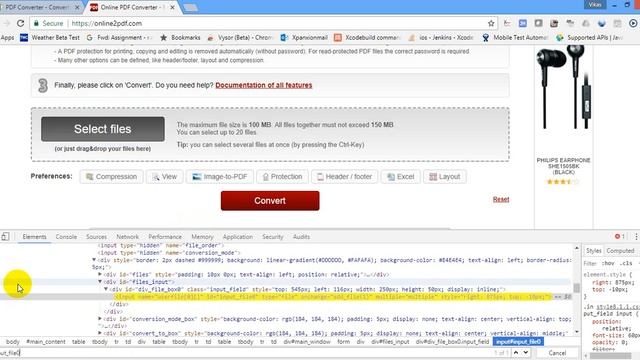Select the Styles pane tab
640x360 pixels.
coord(594,251)
